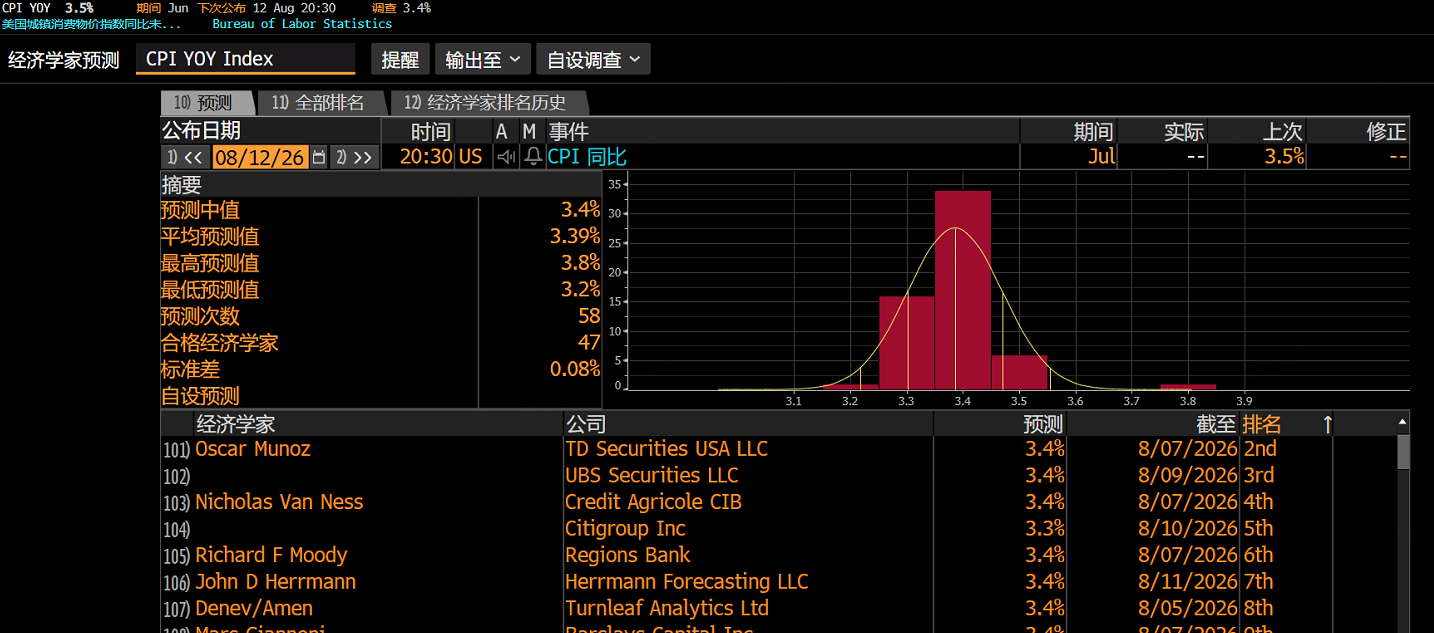
Task: Open the calendar date picker icon
Action: 319,157
